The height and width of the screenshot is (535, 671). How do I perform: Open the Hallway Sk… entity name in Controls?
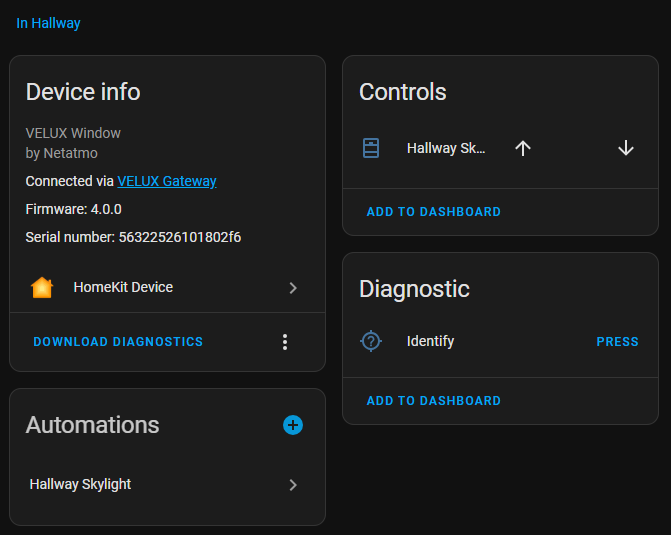pyautogui.click(x=446, y=148)
